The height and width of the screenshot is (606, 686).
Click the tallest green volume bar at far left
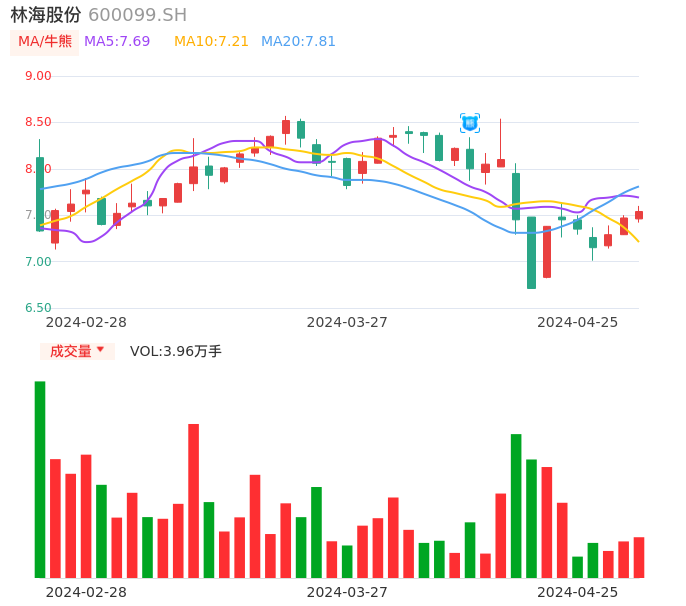(40, 479)
